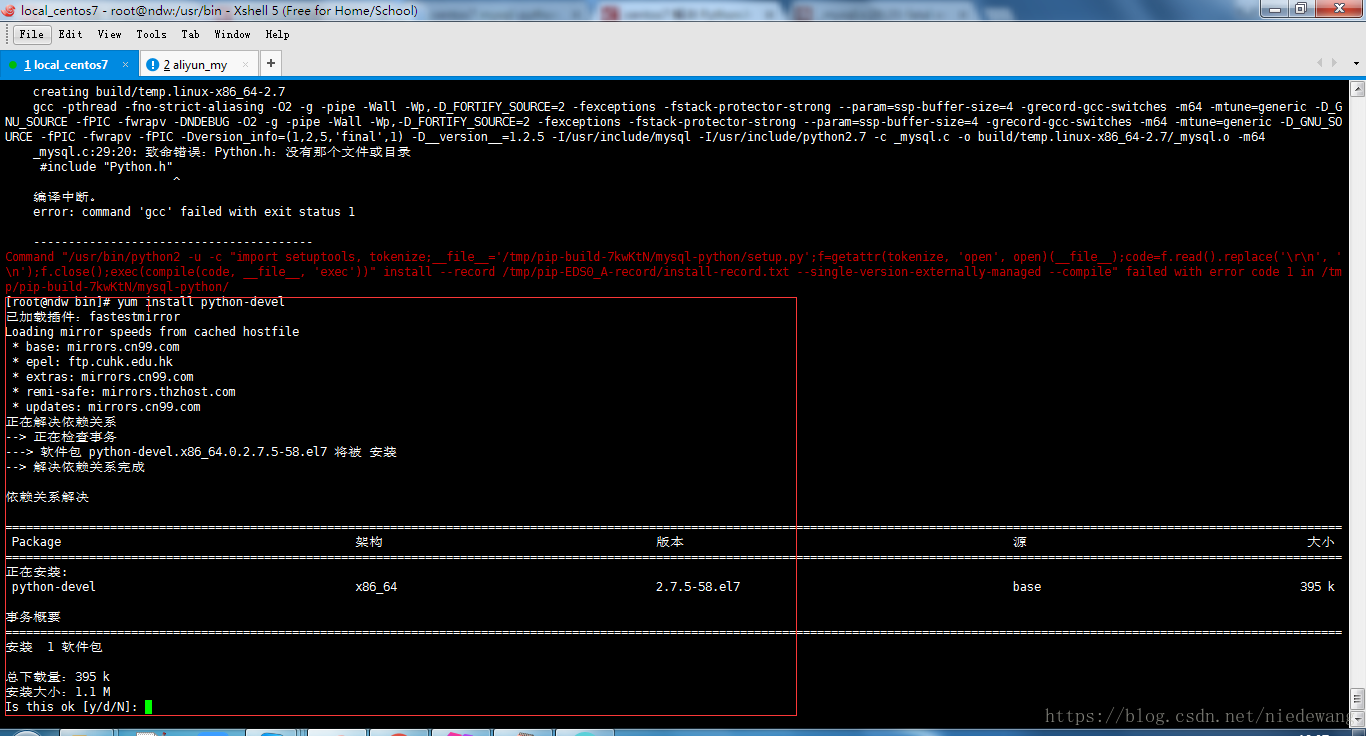1366x736 pixels.
Task: Click the version value '2.7.5-58.el7'
Action: [698, 587]
